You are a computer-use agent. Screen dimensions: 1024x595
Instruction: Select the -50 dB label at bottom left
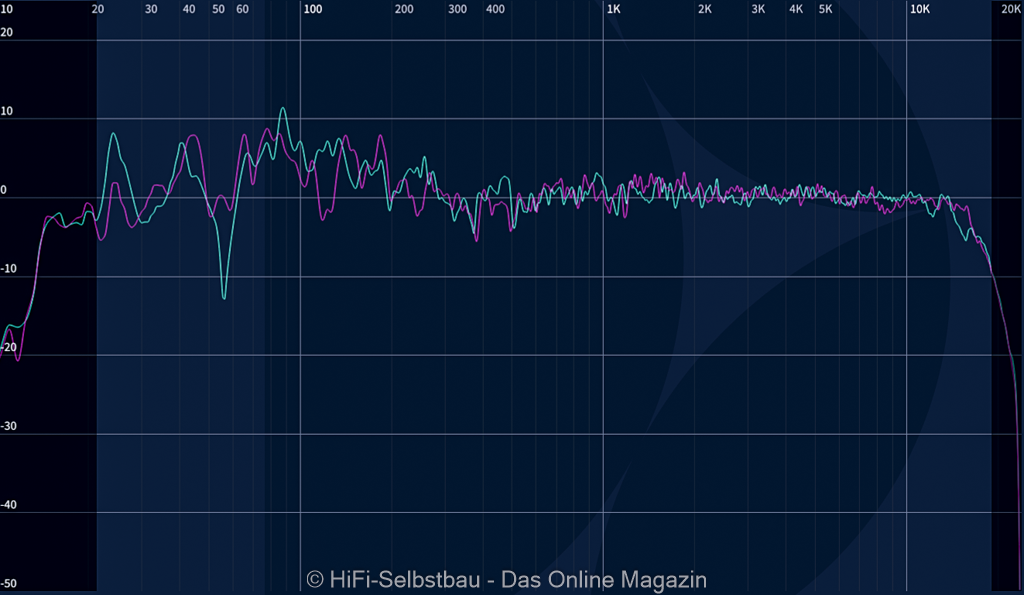[x=8, y=584]
